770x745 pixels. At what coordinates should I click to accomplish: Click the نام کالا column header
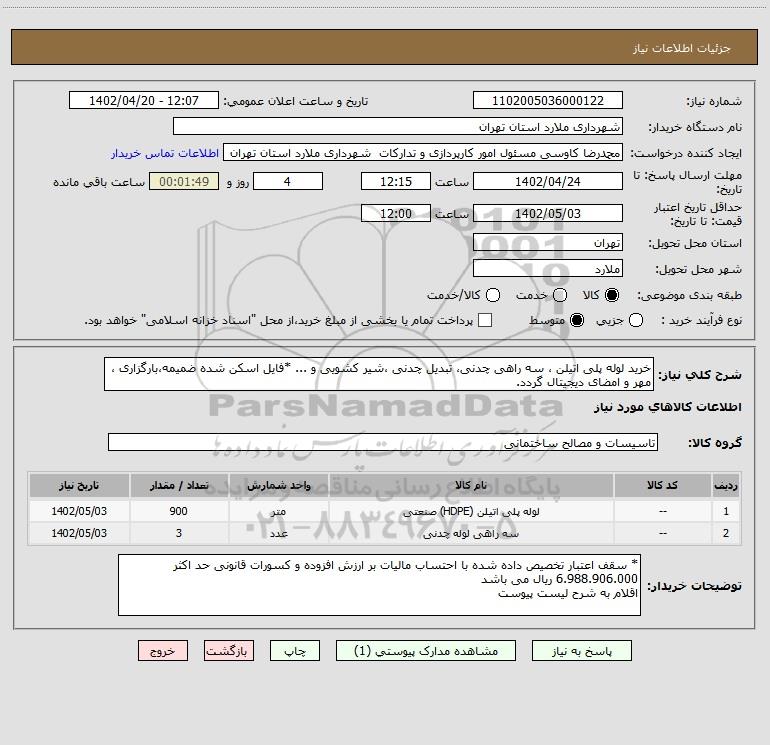[x=471, y=485]
